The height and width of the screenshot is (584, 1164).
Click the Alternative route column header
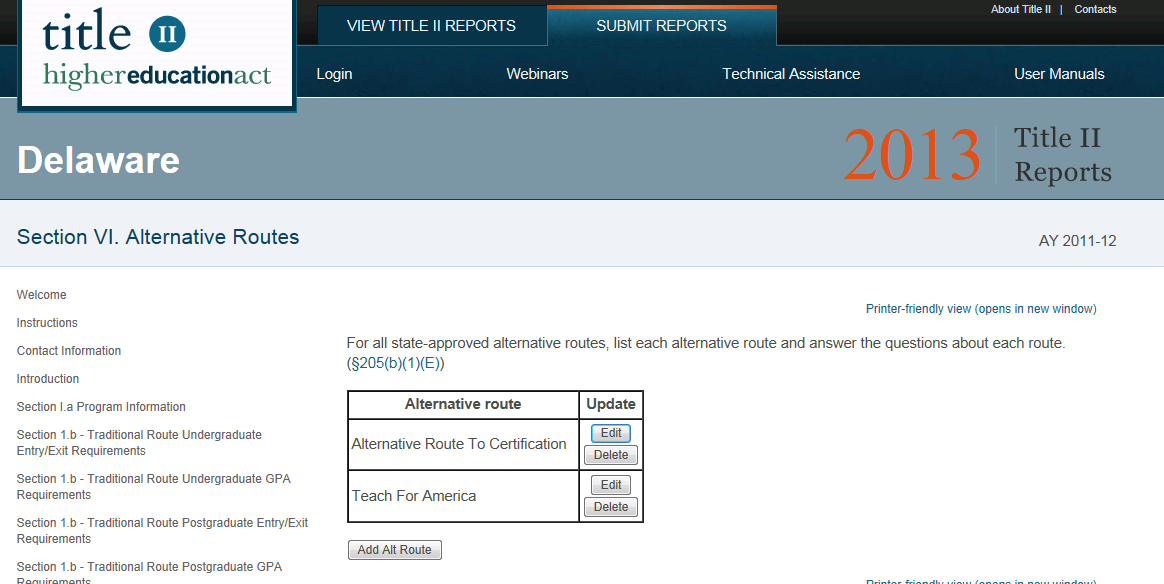click(463, 404)
